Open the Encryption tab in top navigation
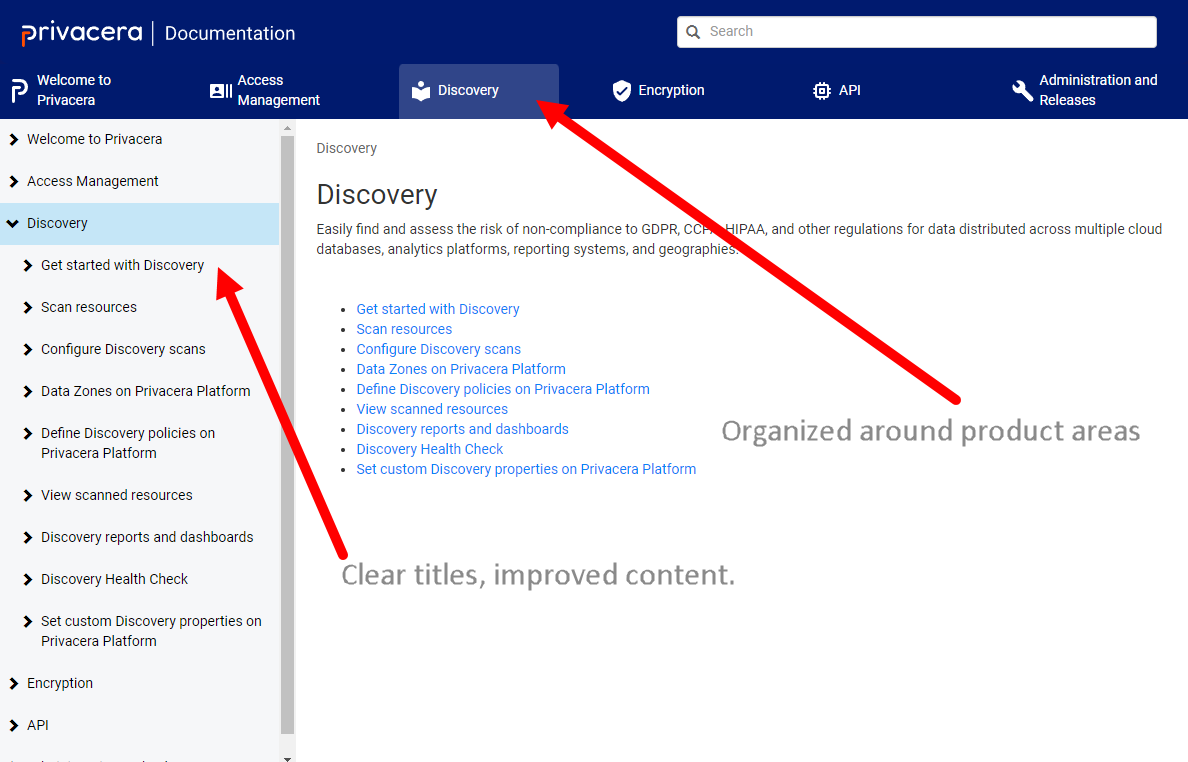The width and height of the screenshot is (1188, 762). click(x=671, y=91)
